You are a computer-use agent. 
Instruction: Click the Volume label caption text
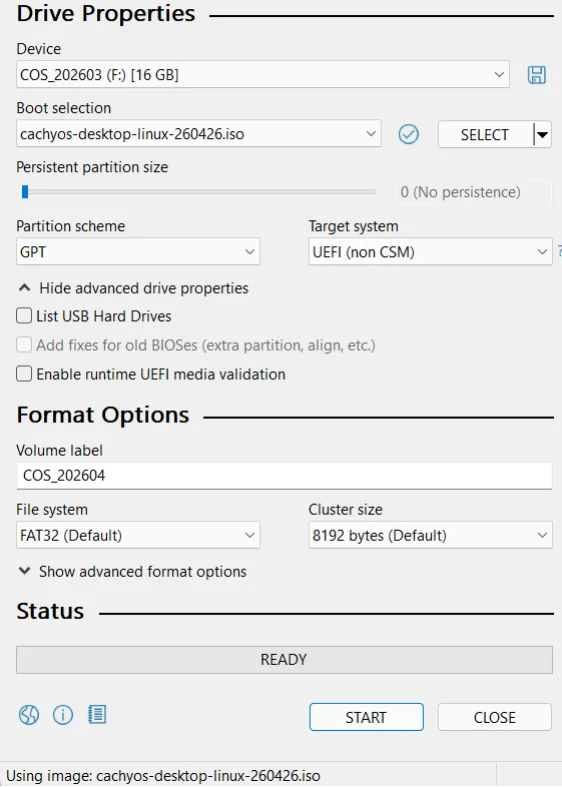60,450
